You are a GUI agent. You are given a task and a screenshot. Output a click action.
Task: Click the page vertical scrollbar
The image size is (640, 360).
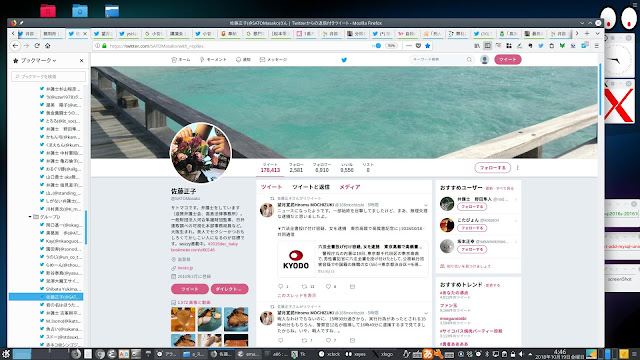(600, 90)
